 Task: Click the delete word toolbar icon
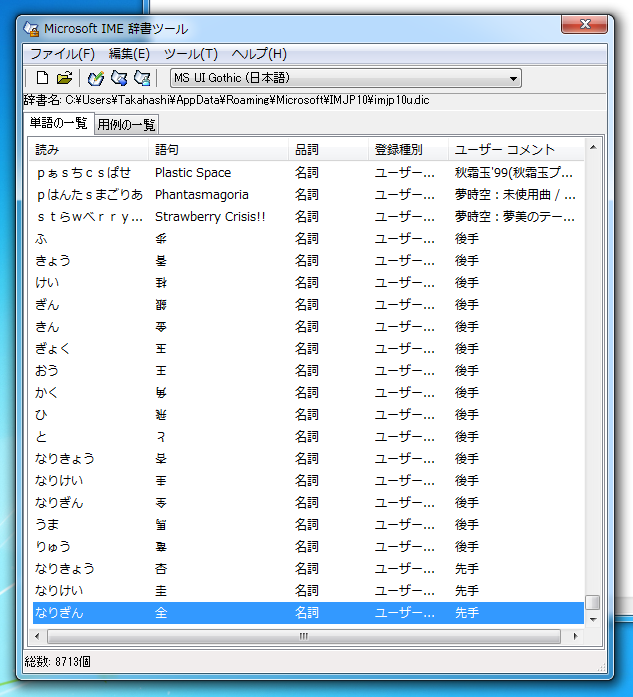[x=142, y=78]
